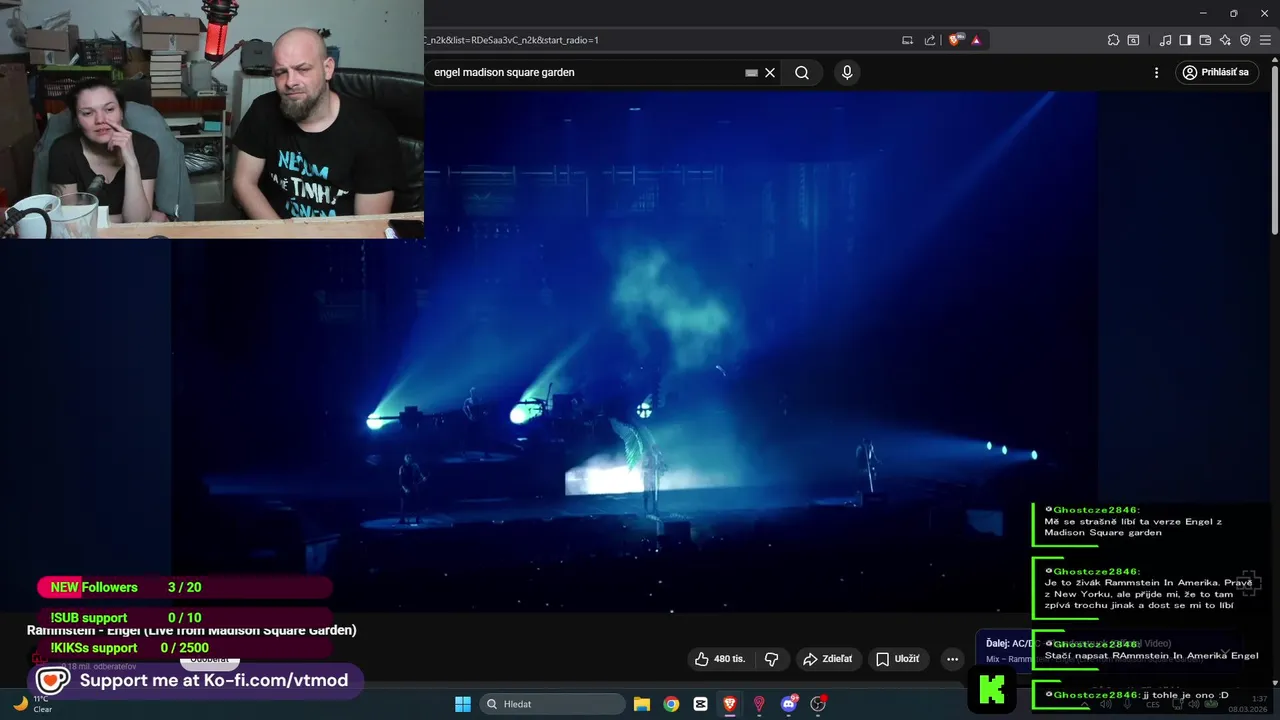Open the pink pin app on taskbar
The height and width of the screenshot is (720, 1280).
(x=759, y=704)
